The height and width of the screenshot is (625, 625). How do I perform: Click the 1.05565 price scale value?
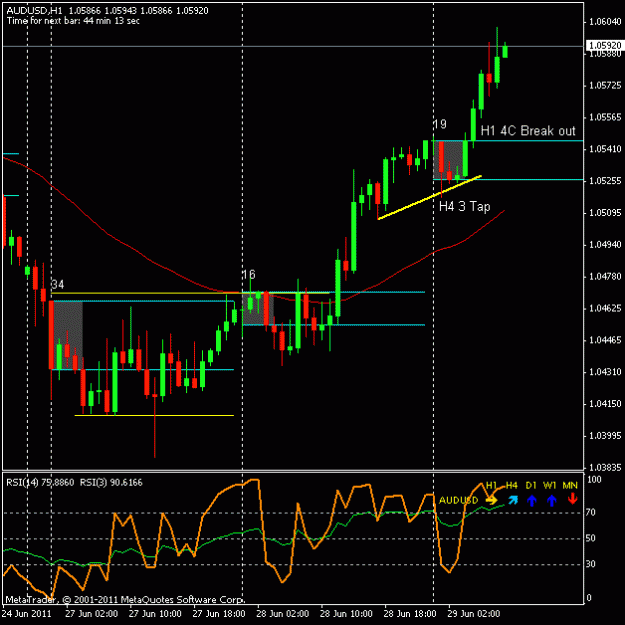point(605,117)
